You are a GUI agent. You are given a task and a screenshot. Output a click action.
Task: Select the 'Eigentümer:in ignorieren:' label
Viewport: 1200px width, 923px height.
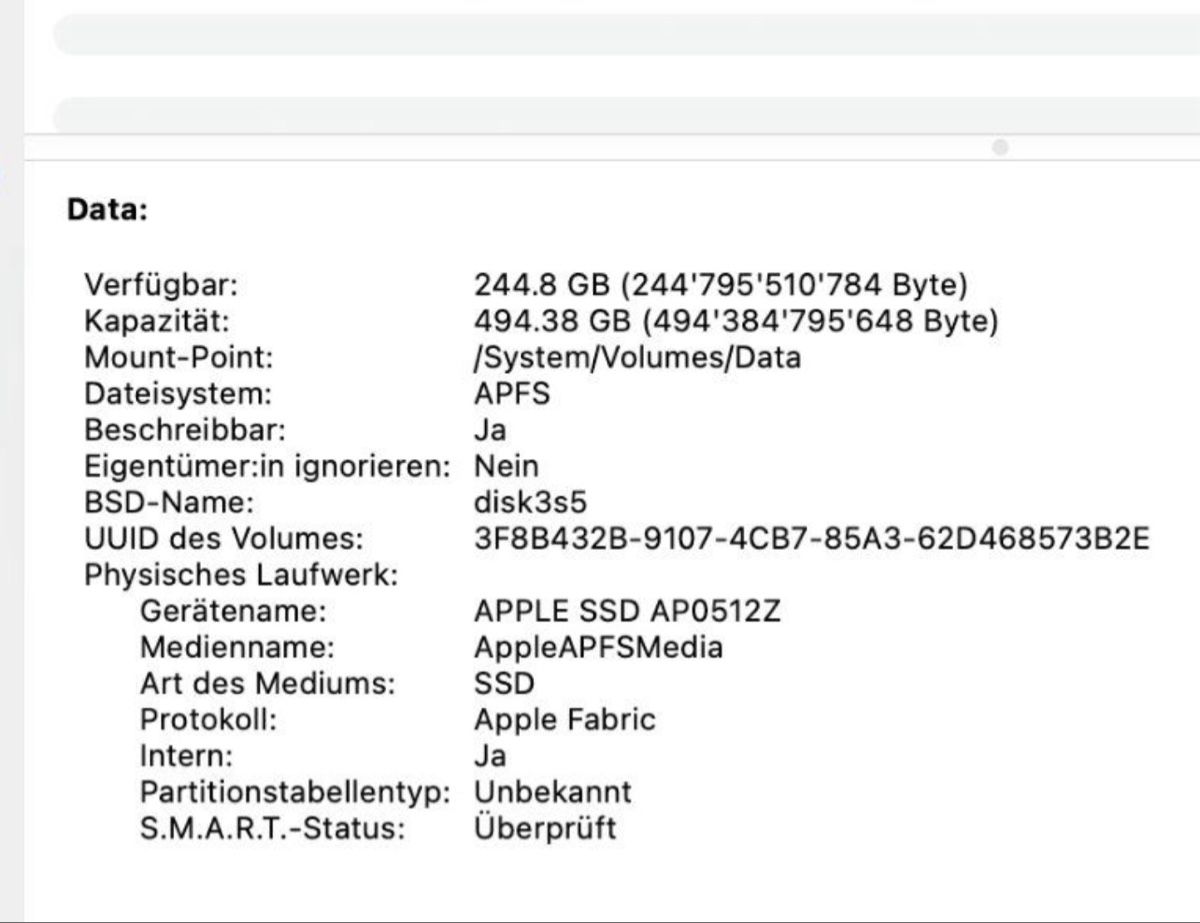tap(267, 466)
